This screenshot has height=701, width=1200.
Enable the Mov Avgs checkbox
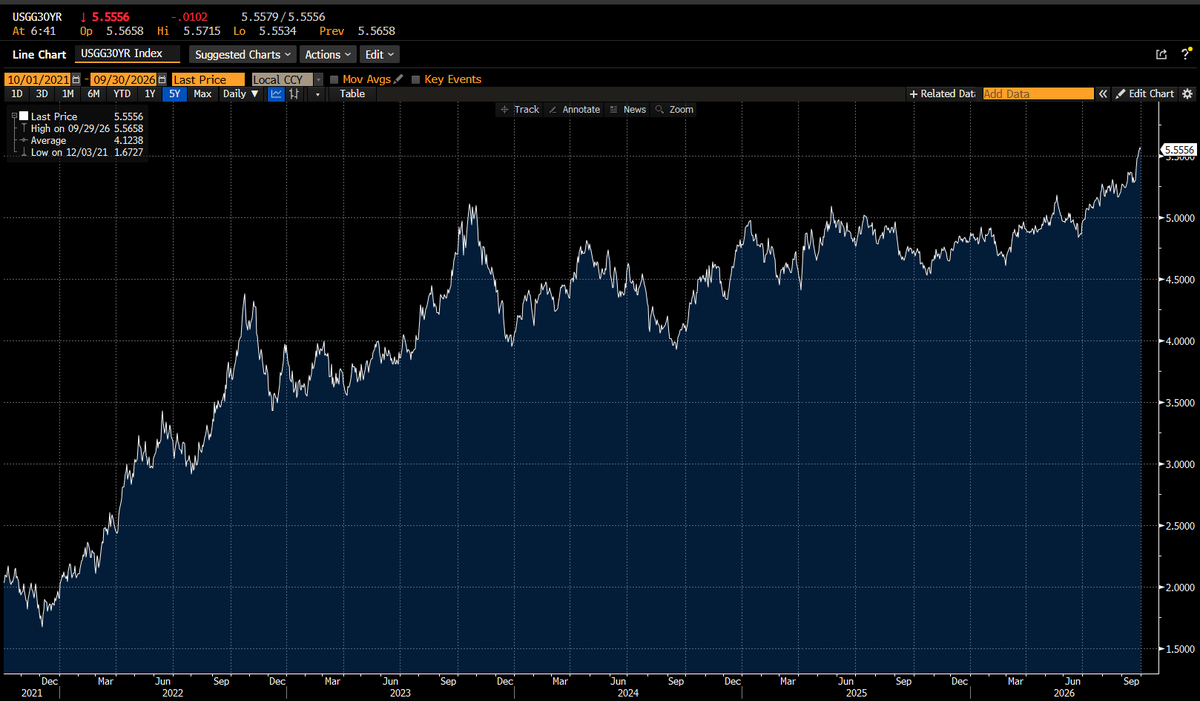(x=335, y=79)
